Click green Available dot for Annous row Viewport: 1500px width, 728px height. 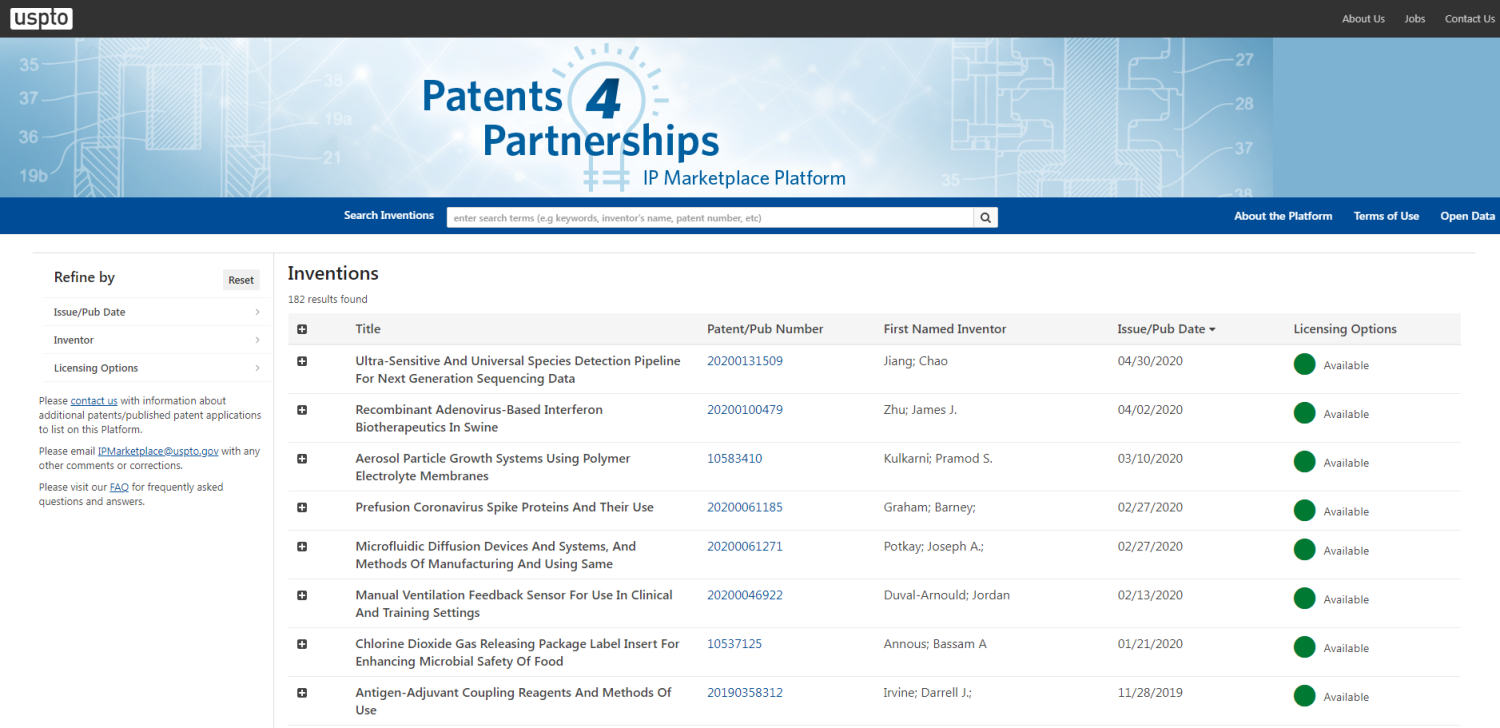[1304, 648]
